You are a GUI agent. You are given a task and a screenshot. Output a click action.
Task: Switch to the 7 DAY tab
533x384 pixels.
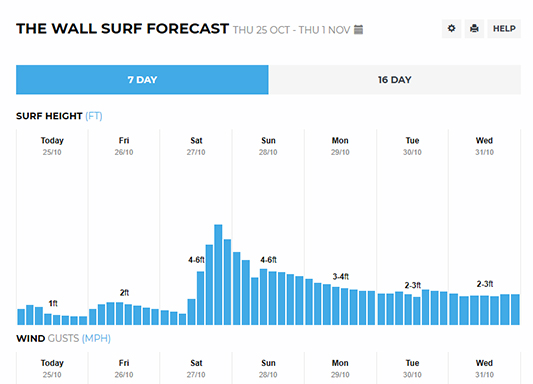click(x=142, y=80)
